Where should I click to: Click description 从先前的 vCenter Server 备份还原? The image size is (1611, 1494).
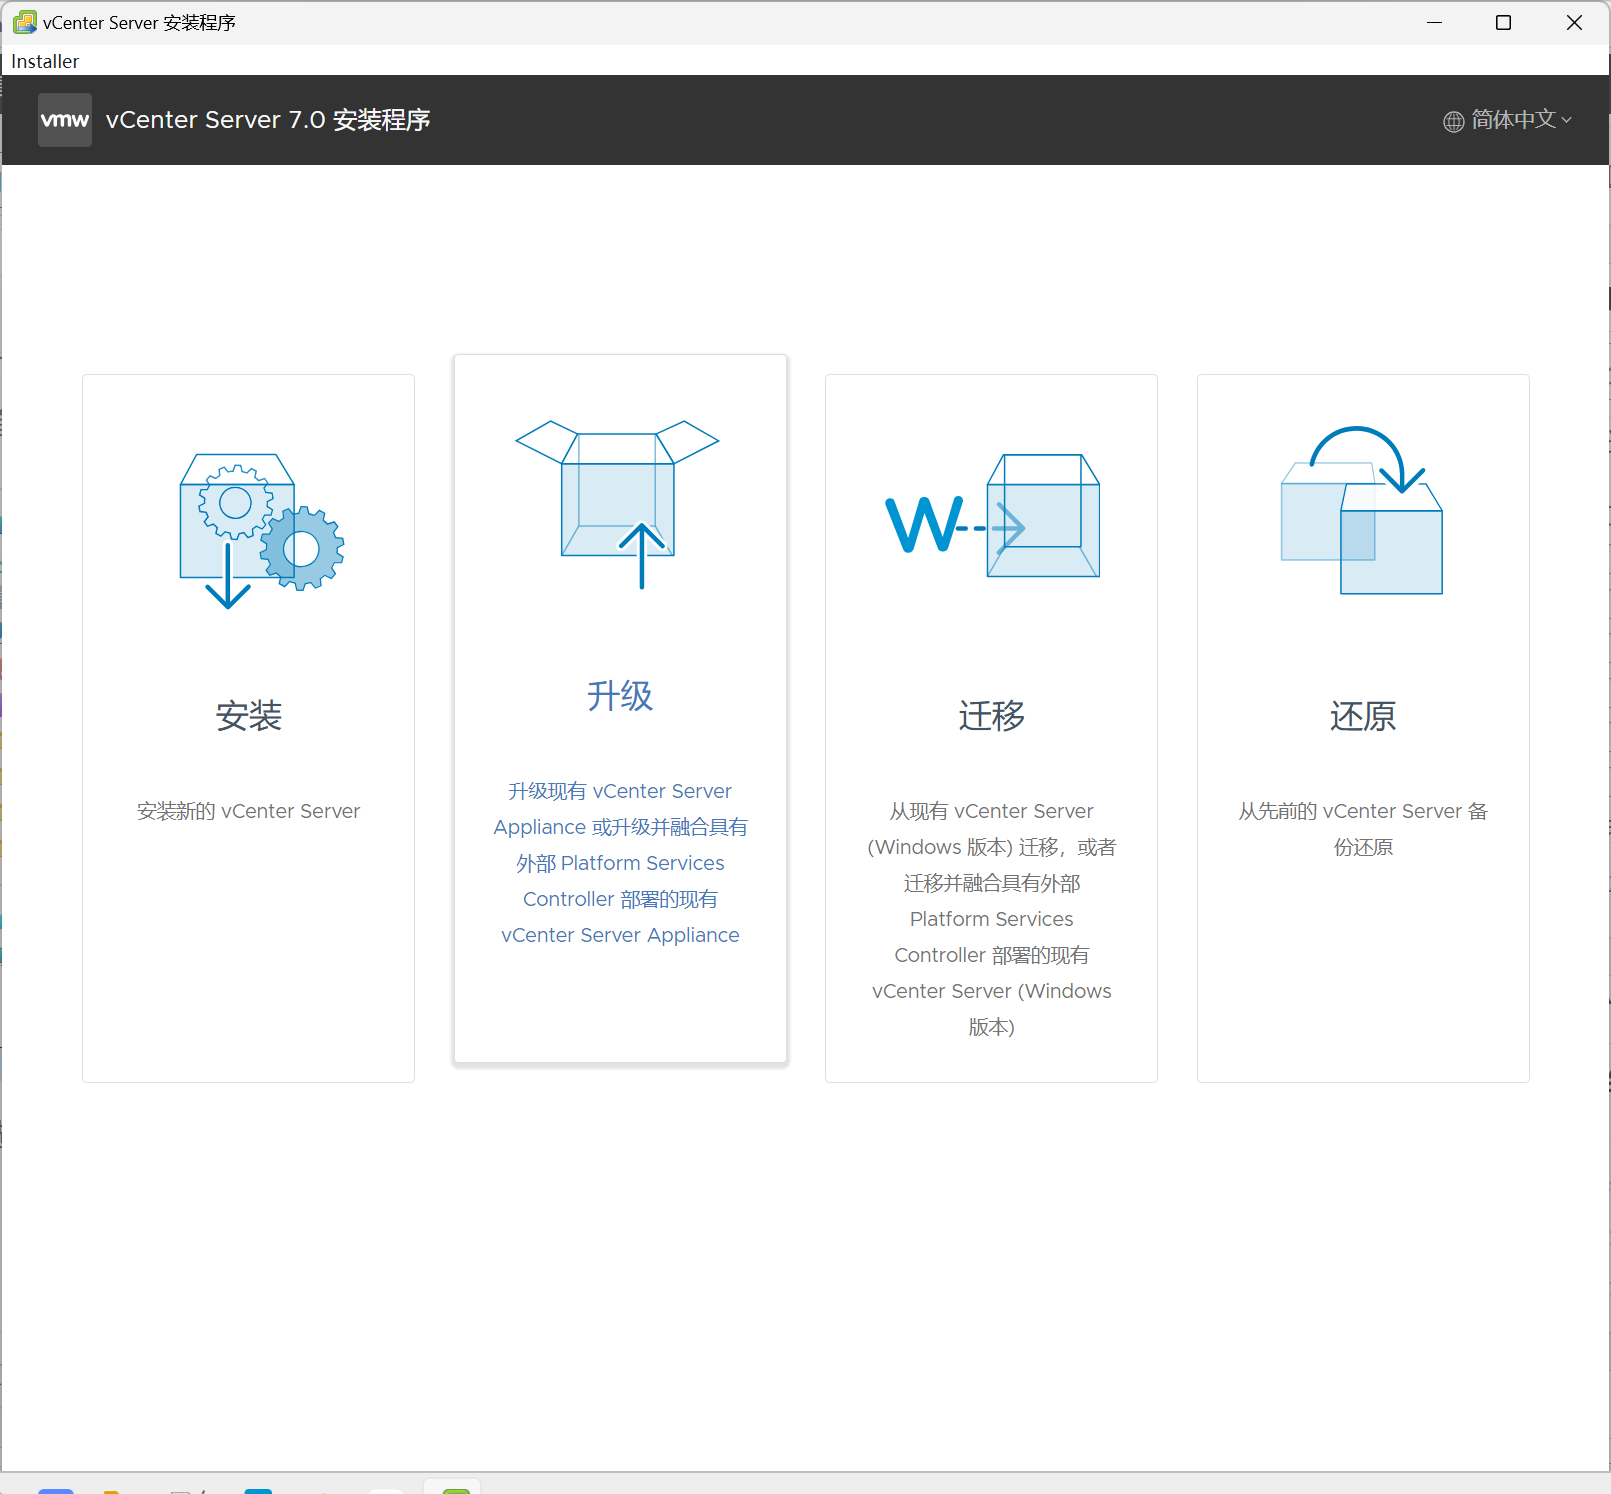coord(1363,829)
